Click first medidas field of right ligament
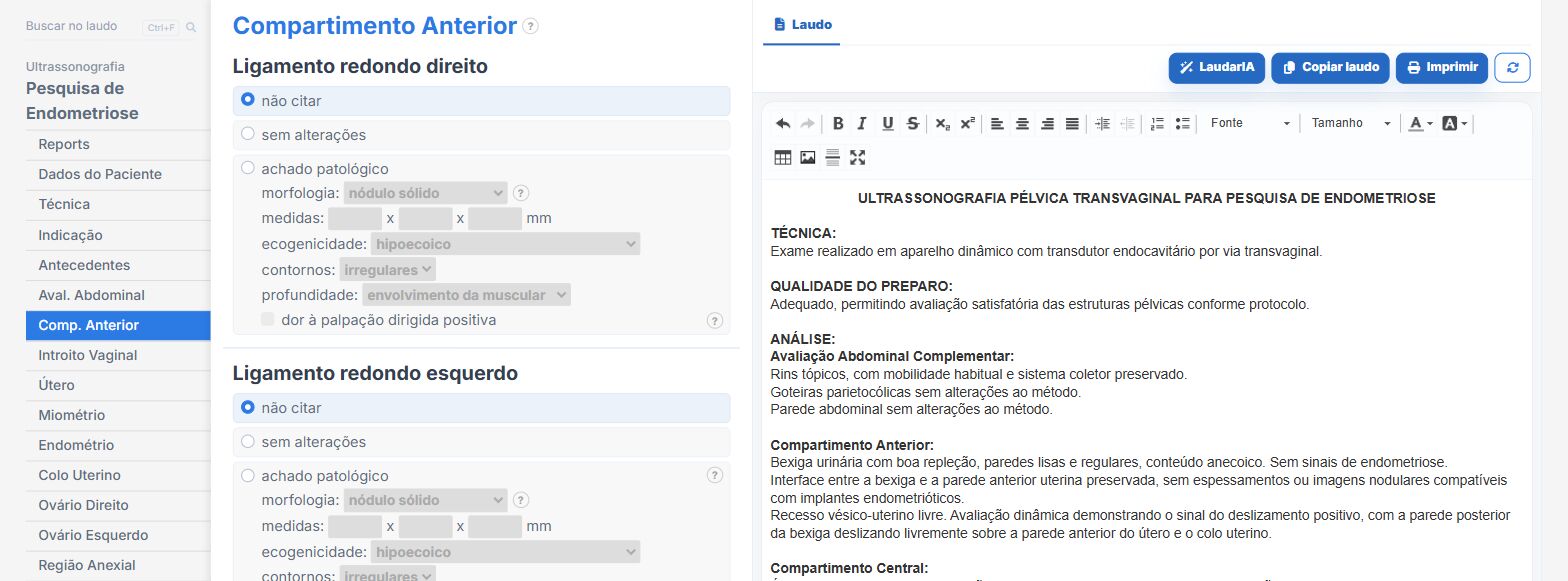Image resolution: width=1568 pixels, height=581 pixels. (x=355, y=218)
